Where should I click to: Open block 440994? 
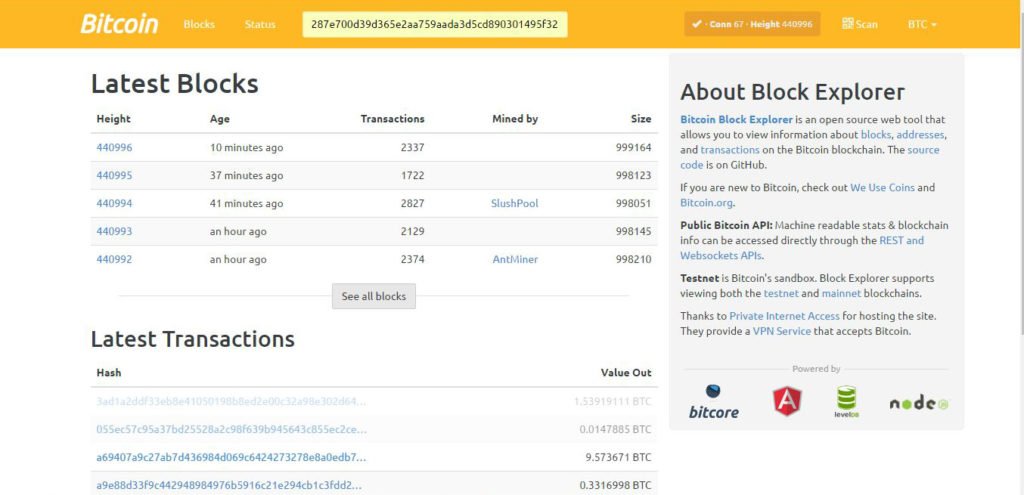click(x=114, y=203)
